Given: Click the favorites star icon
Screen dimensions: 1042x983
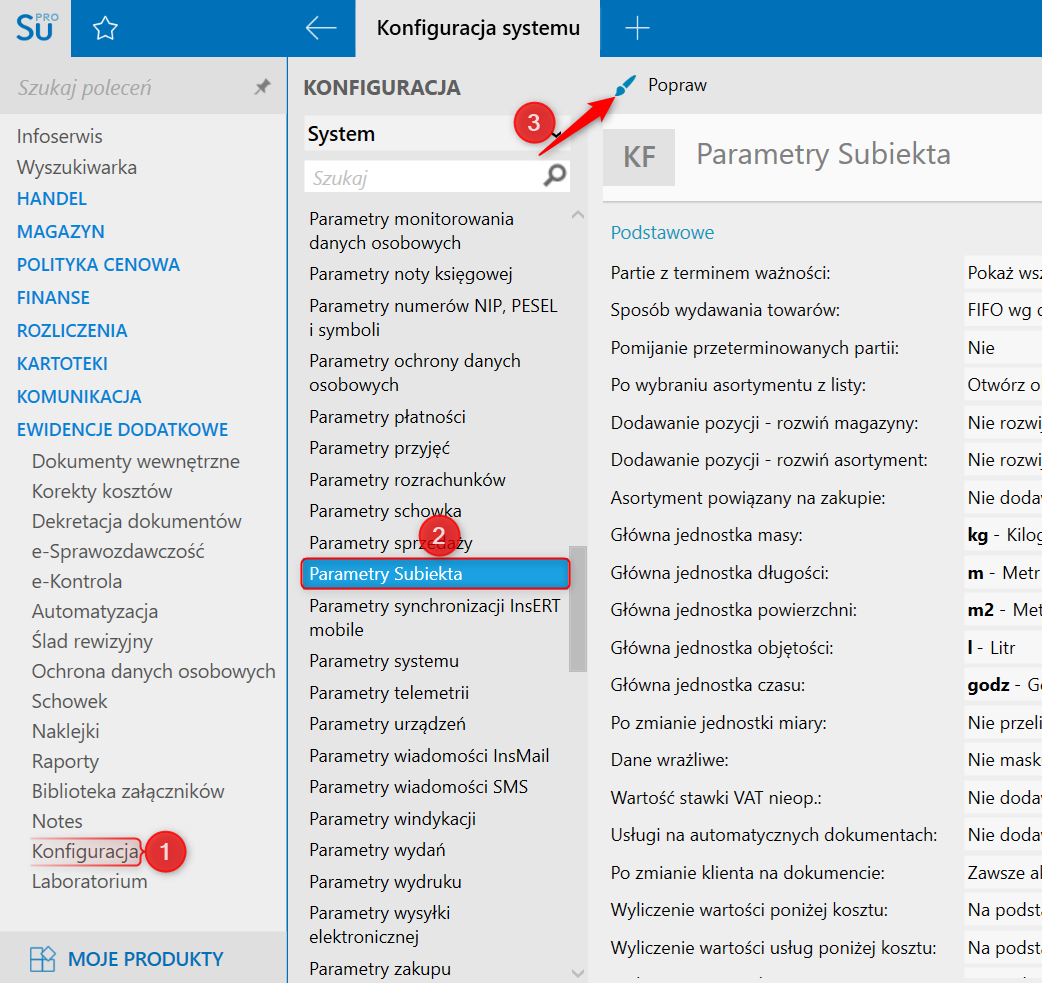Looking at the screenshot, I should pos(105,29).
